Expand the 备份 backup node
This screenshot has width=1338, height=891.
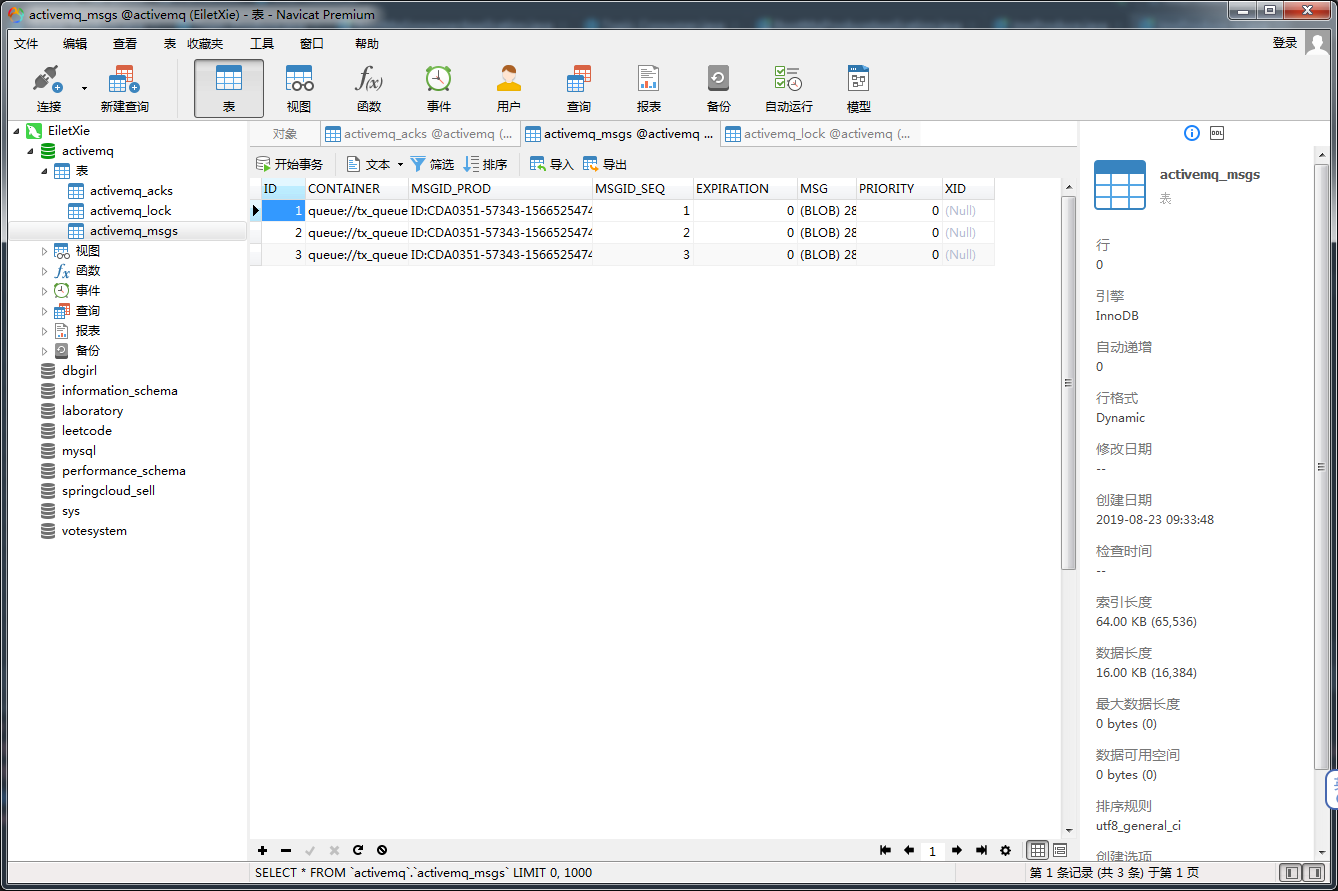[45, 351]
